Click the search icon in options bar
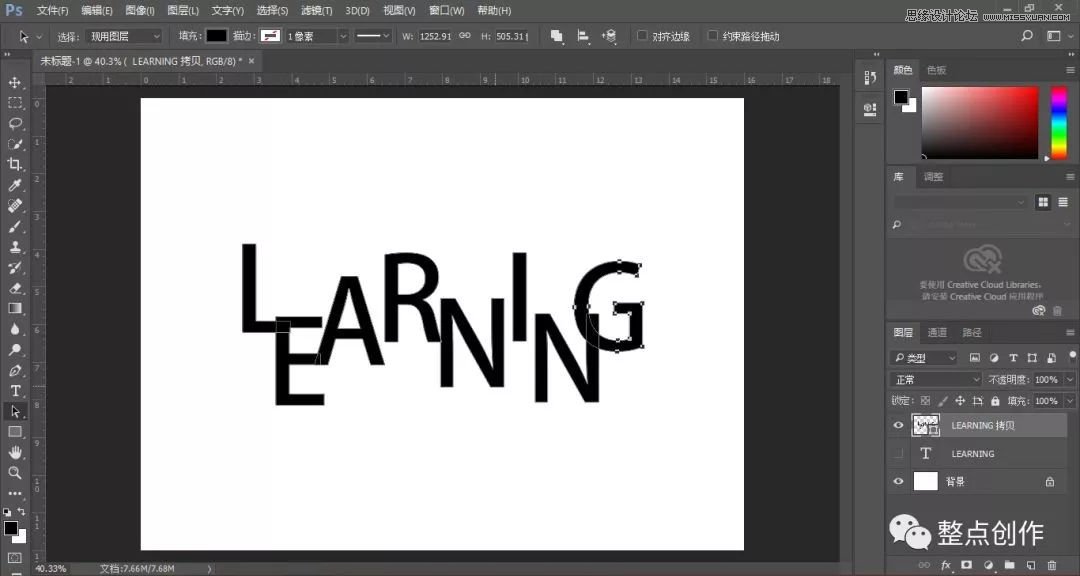The image size is (1080, 576). pos(1027,36)
